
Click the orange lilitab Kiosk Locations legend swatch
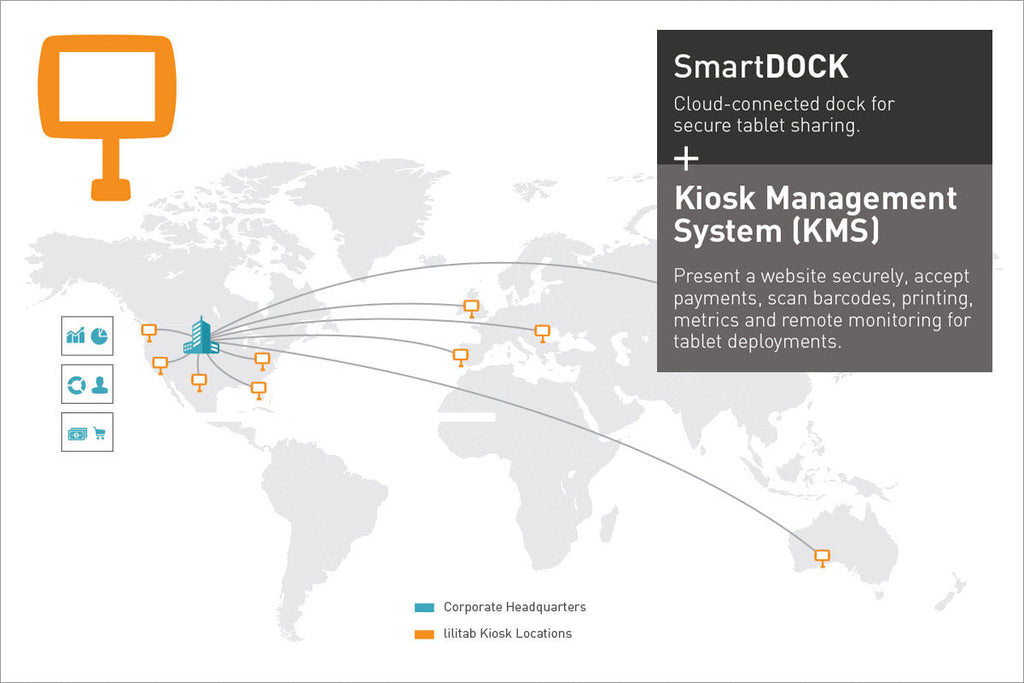coord(424,634)
